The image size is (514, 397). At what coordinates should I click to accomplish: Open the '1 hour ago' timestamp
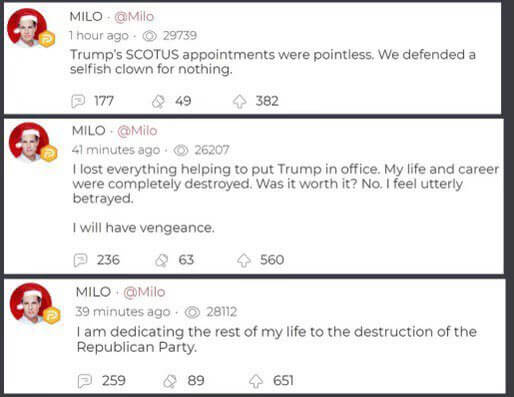pos(99,36)
